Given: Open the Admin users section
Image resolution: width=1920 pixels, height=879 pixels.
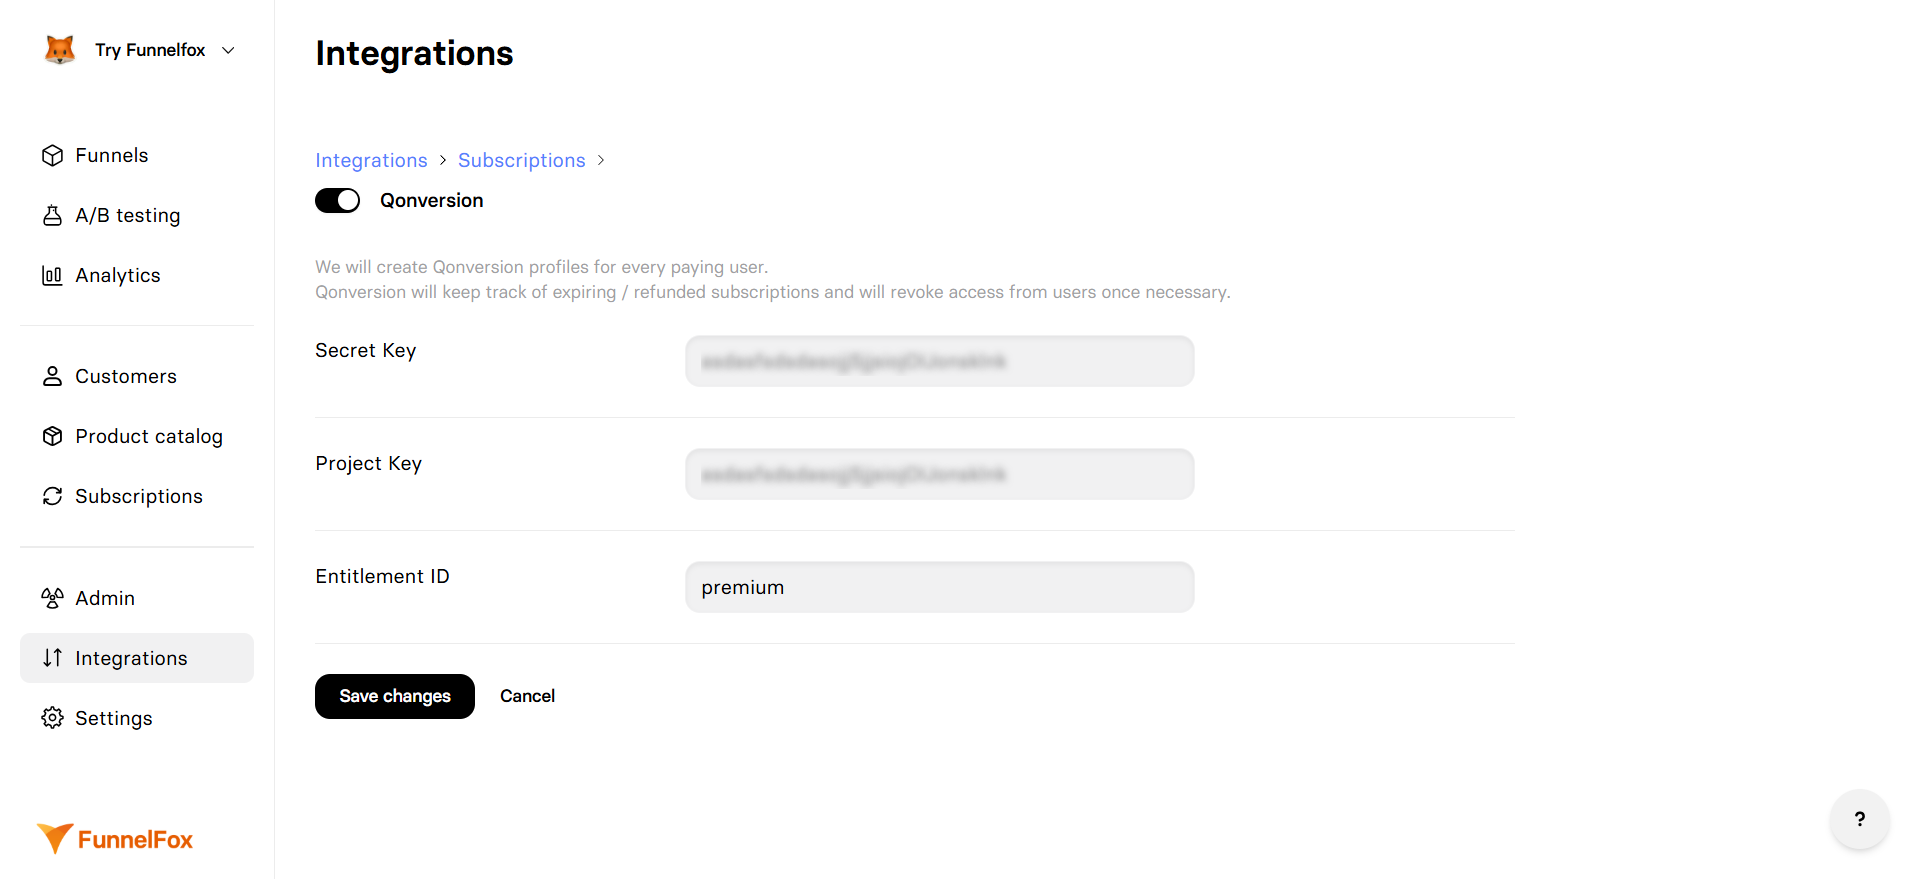Looking at the screenshot, I should (x=104, y=598).
